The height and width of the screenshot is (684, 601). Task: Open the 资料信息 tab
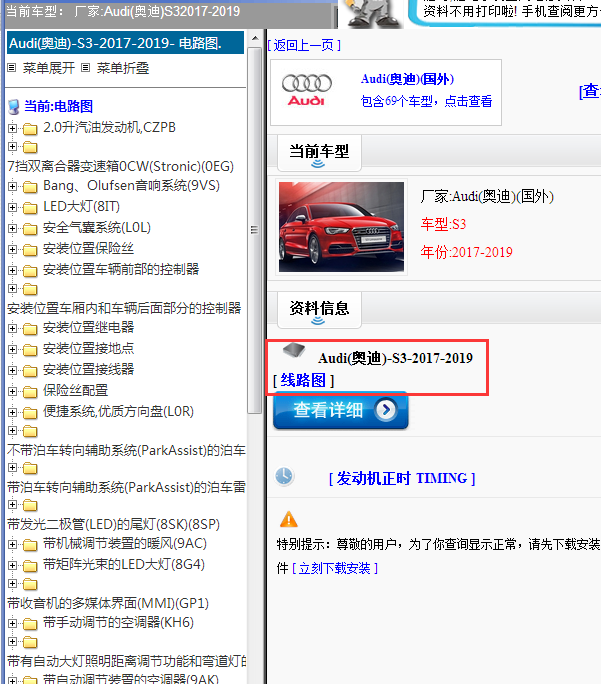click(319, 310)
